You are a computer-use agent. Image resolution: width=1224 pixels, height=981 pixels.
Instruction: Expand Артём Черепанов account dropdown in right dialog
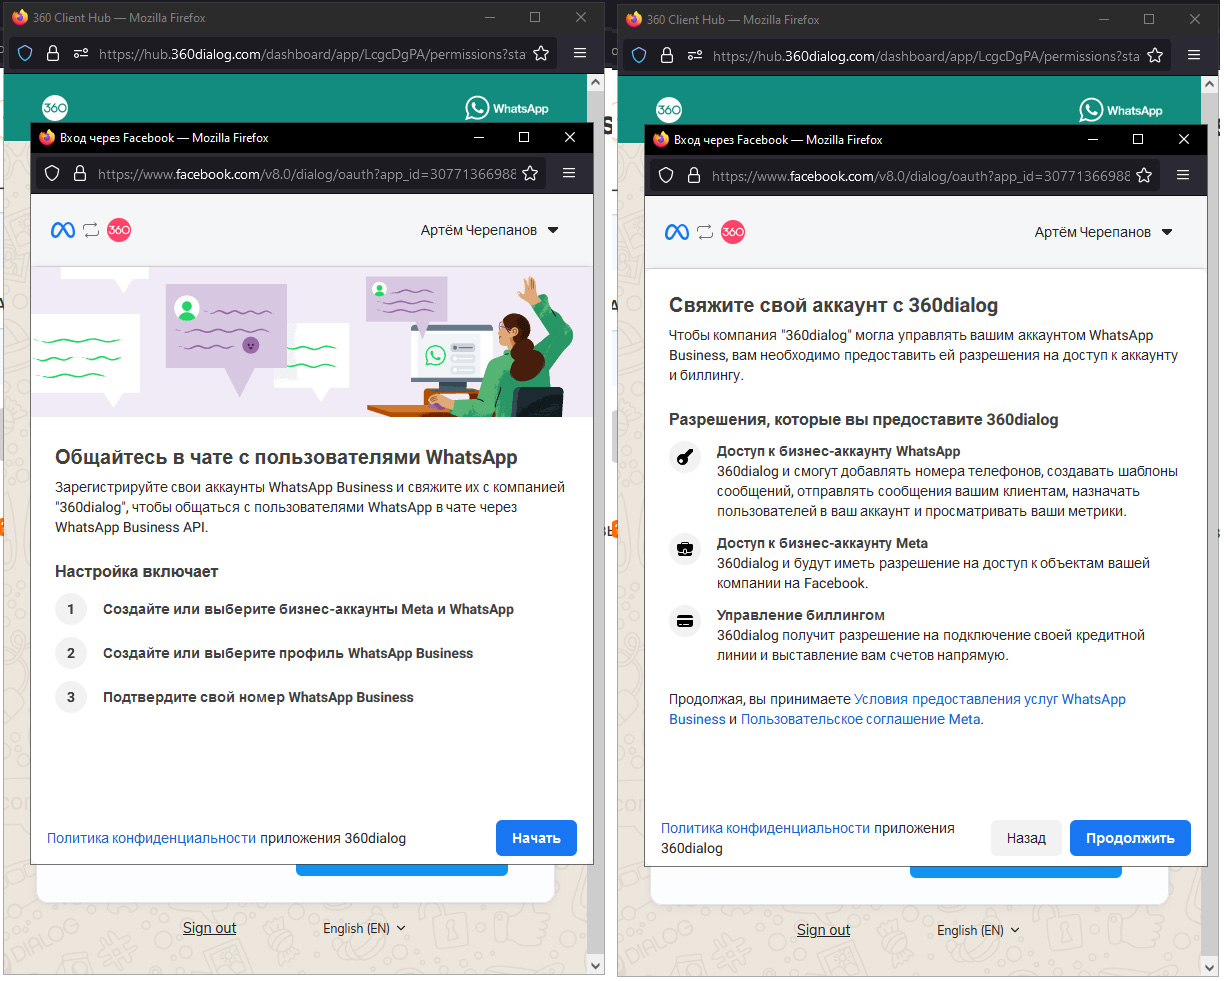pos(1103,232)
